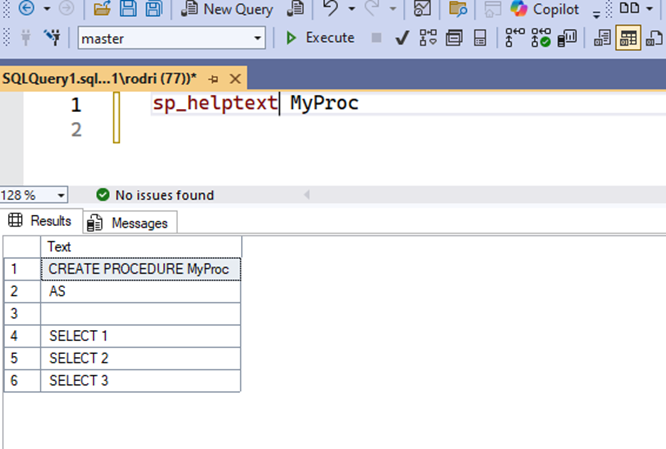Click the Navigate Backward icon
The height and width of the screenshot is (449, 666).
click(x=25, y=9)
